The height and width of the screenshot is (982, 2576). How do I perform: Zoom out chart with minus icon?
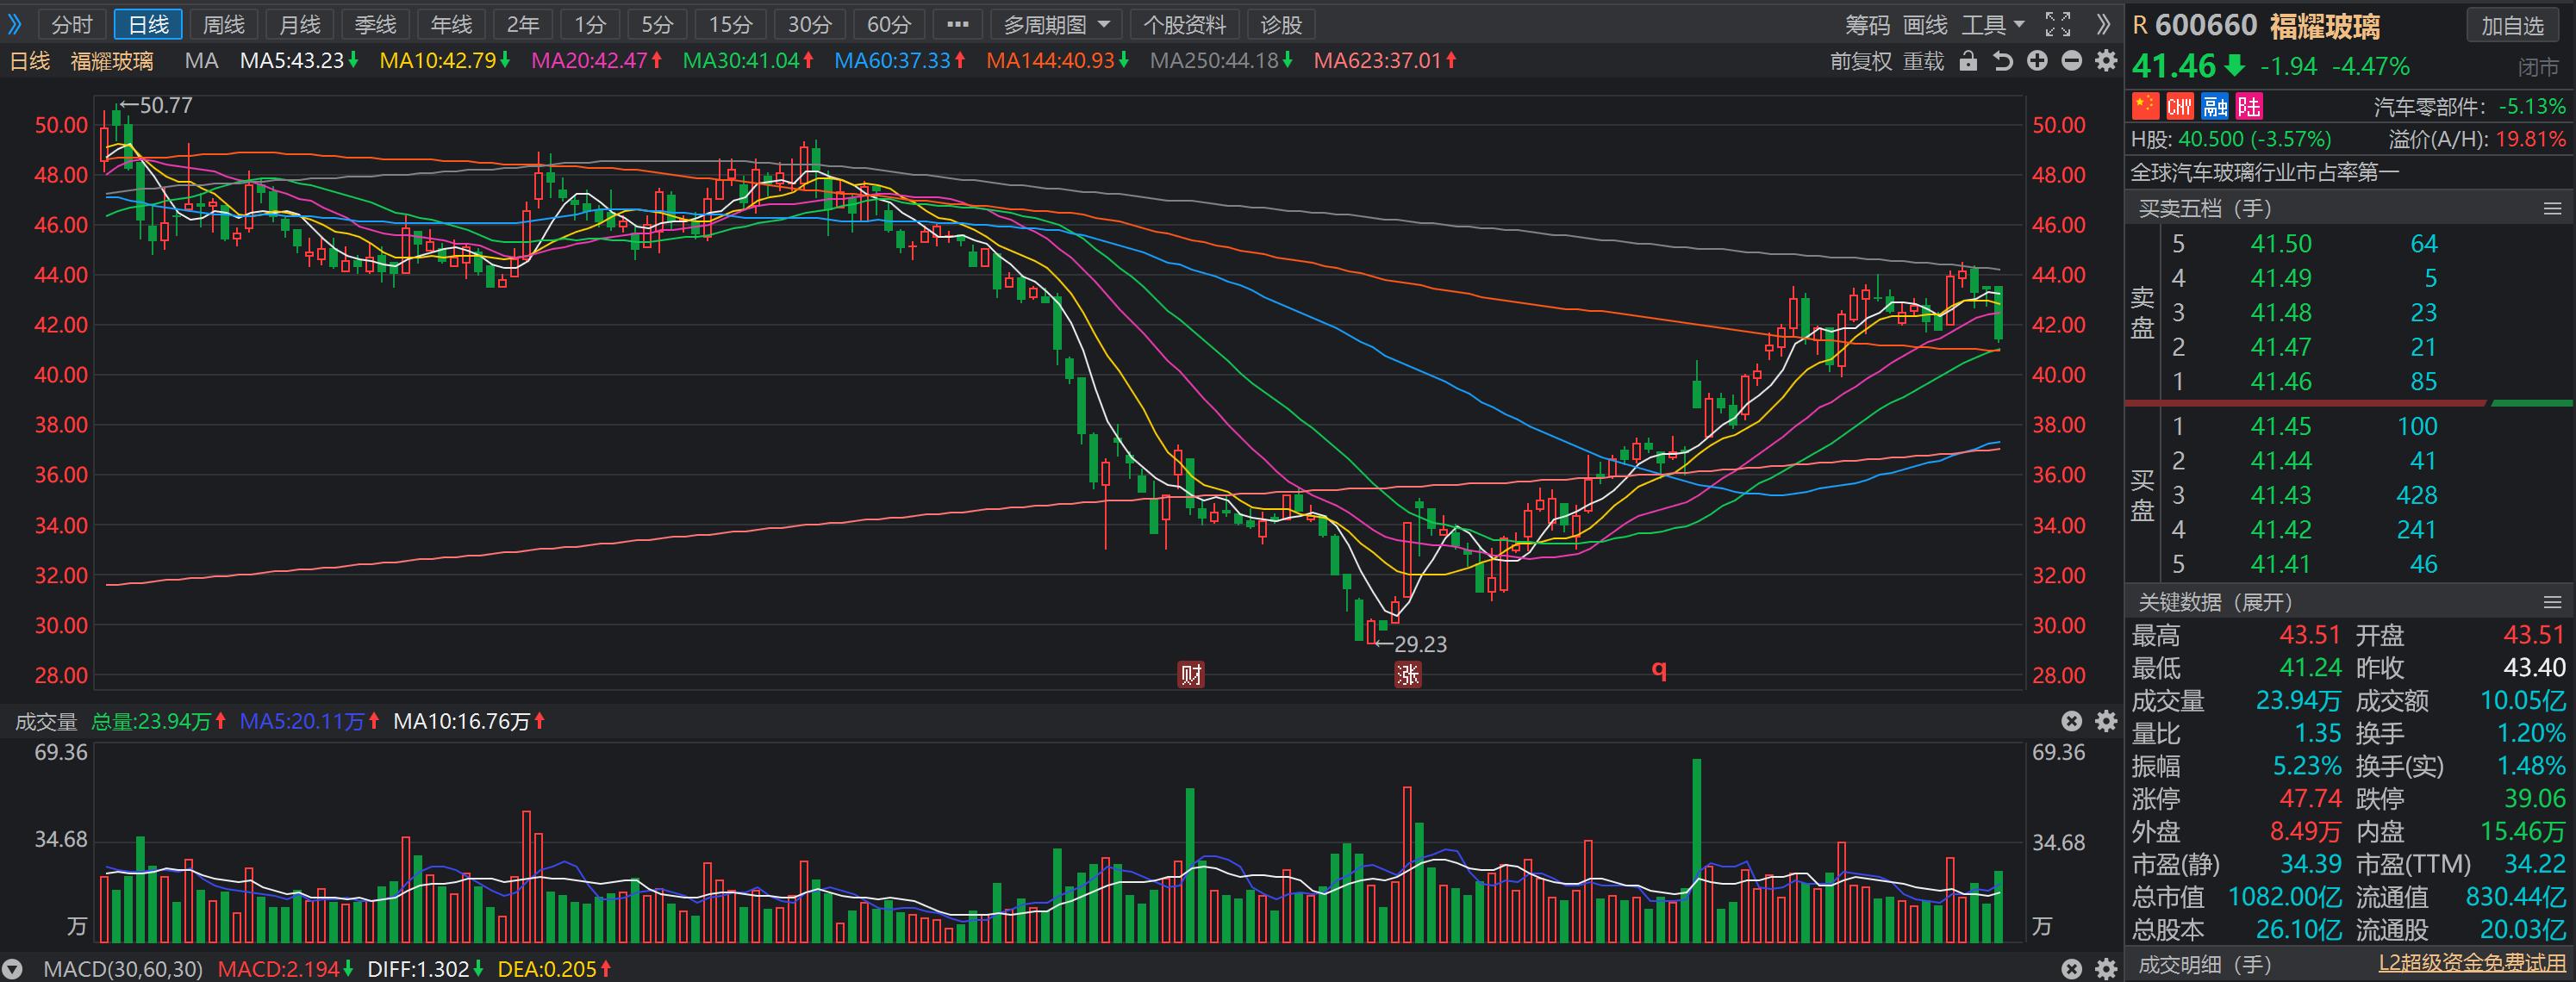[x=2072, y=61]
